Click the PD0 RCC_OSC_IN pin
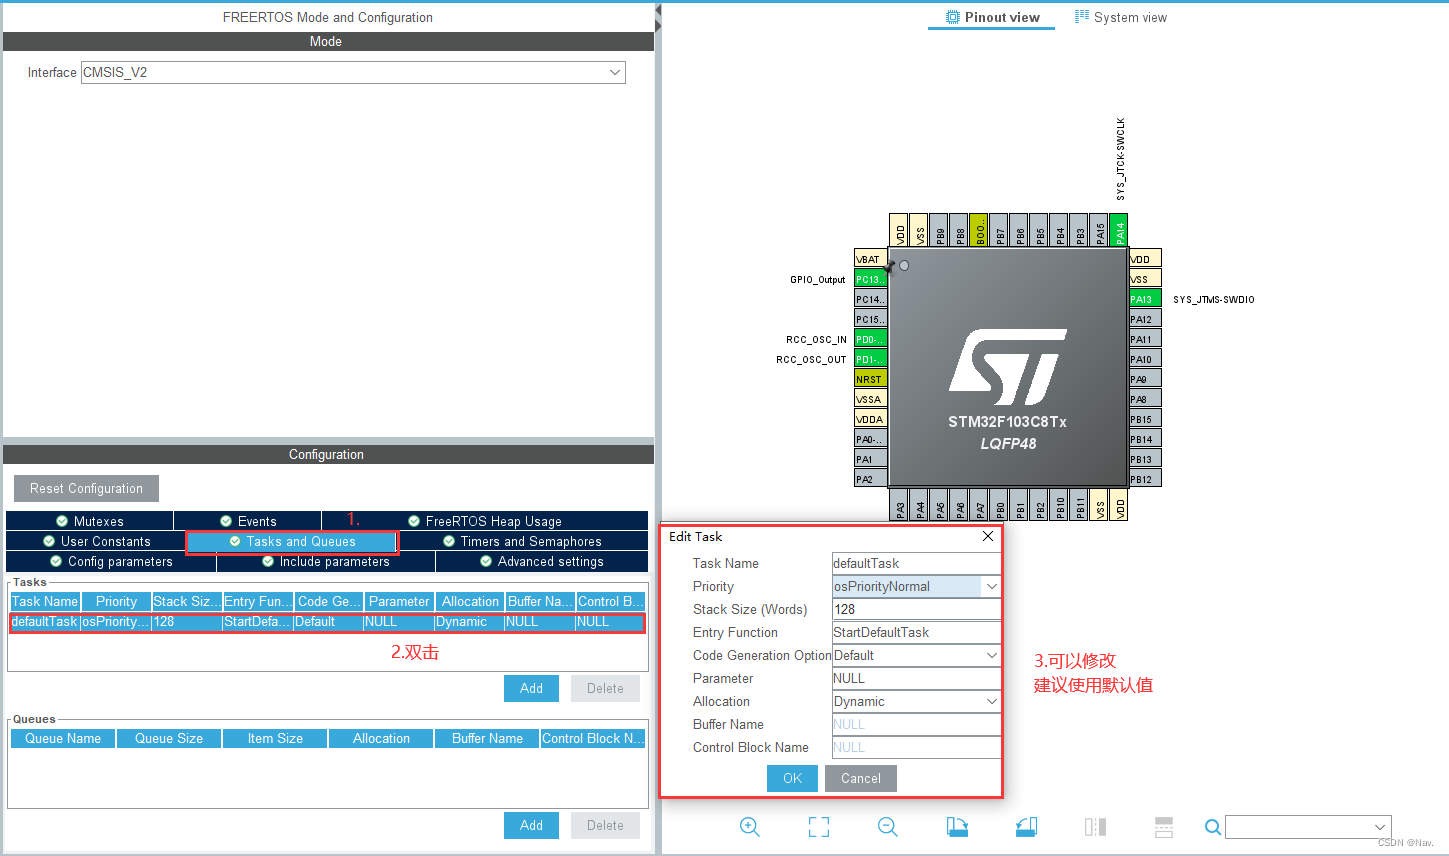This screenshot has height=856, width=1449. (x=870, y=339)
